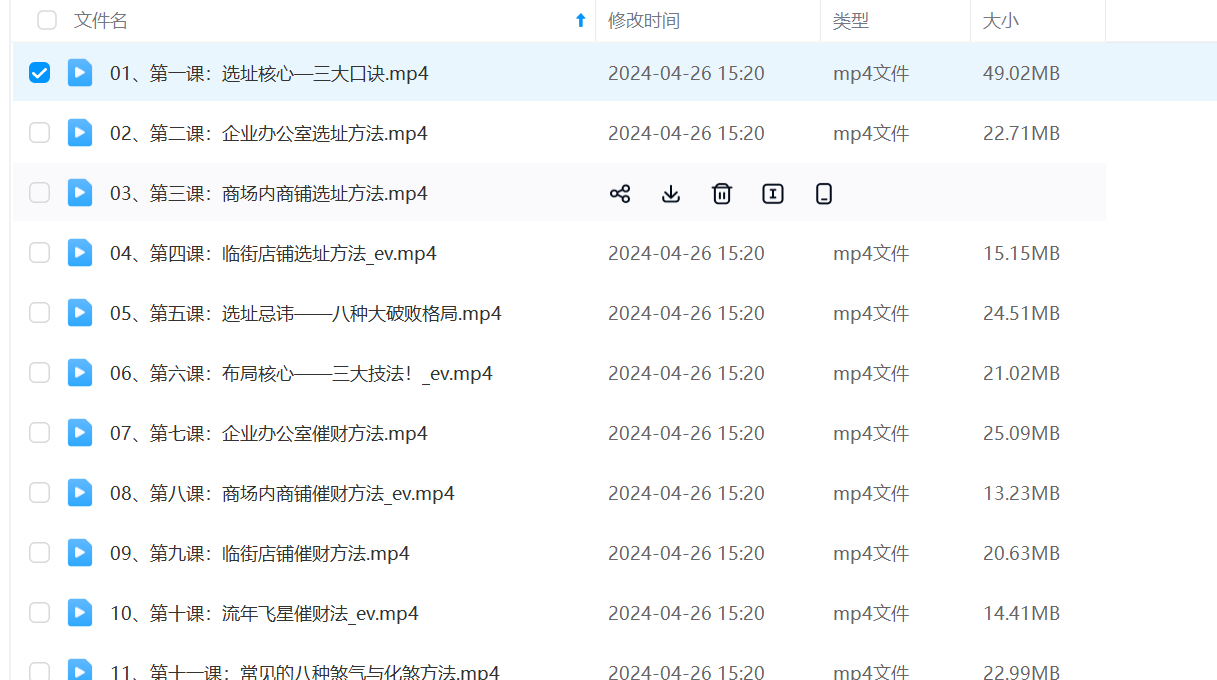Uncheck the 01、第一课 file checkbox

[39, 73]
